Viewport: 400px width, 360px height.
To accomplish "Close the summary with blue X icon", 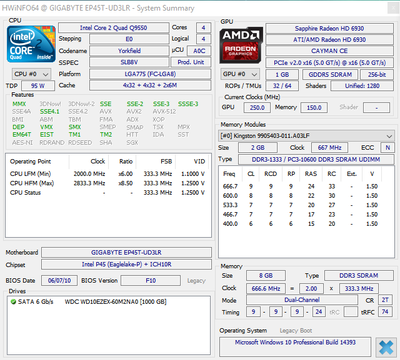I will 386,347.
